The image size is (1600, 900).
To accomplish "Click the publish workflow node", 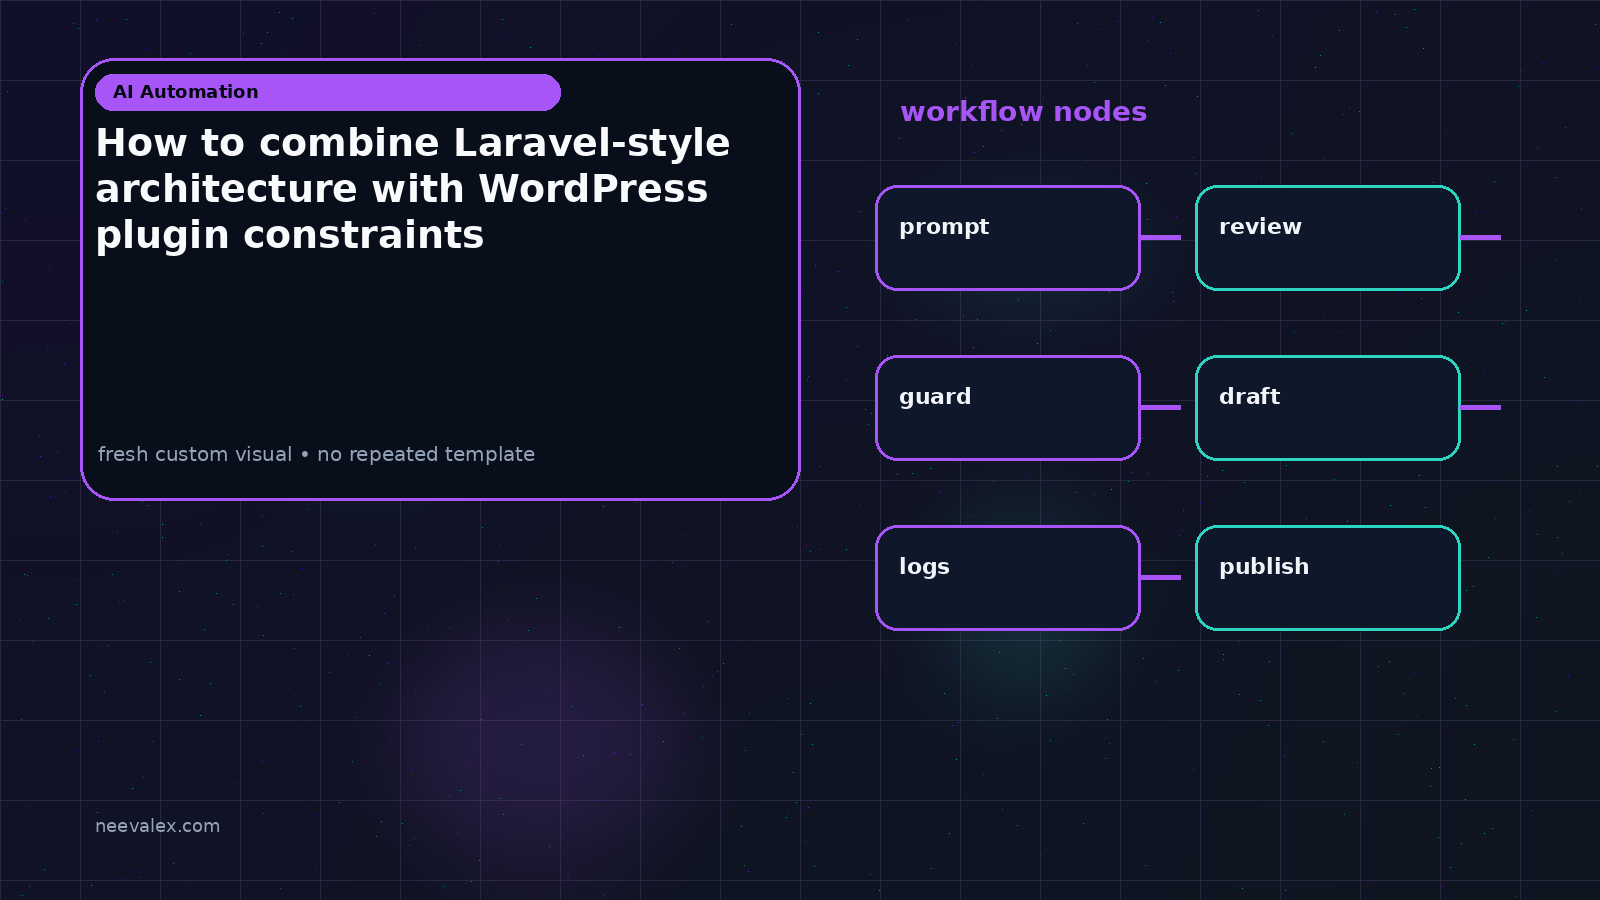I will pyautogui.click(x=1328, y=578).
